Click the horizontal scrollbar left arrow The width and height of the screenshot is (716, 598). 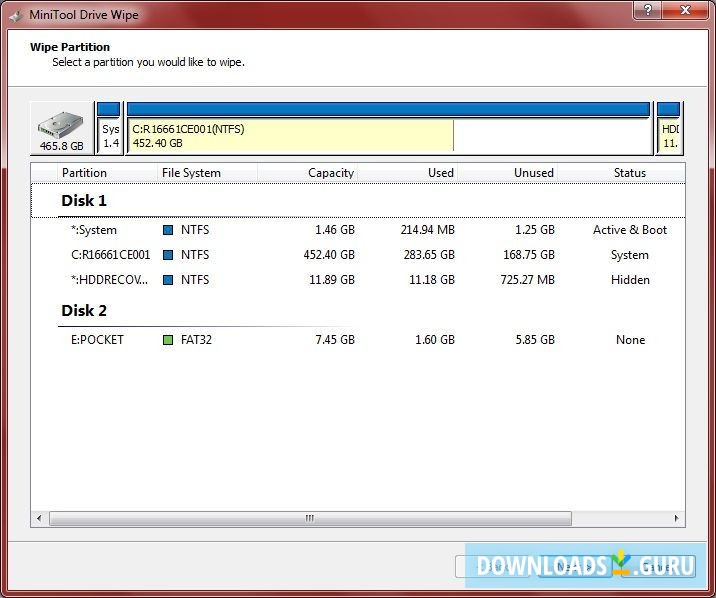point(39,518)
